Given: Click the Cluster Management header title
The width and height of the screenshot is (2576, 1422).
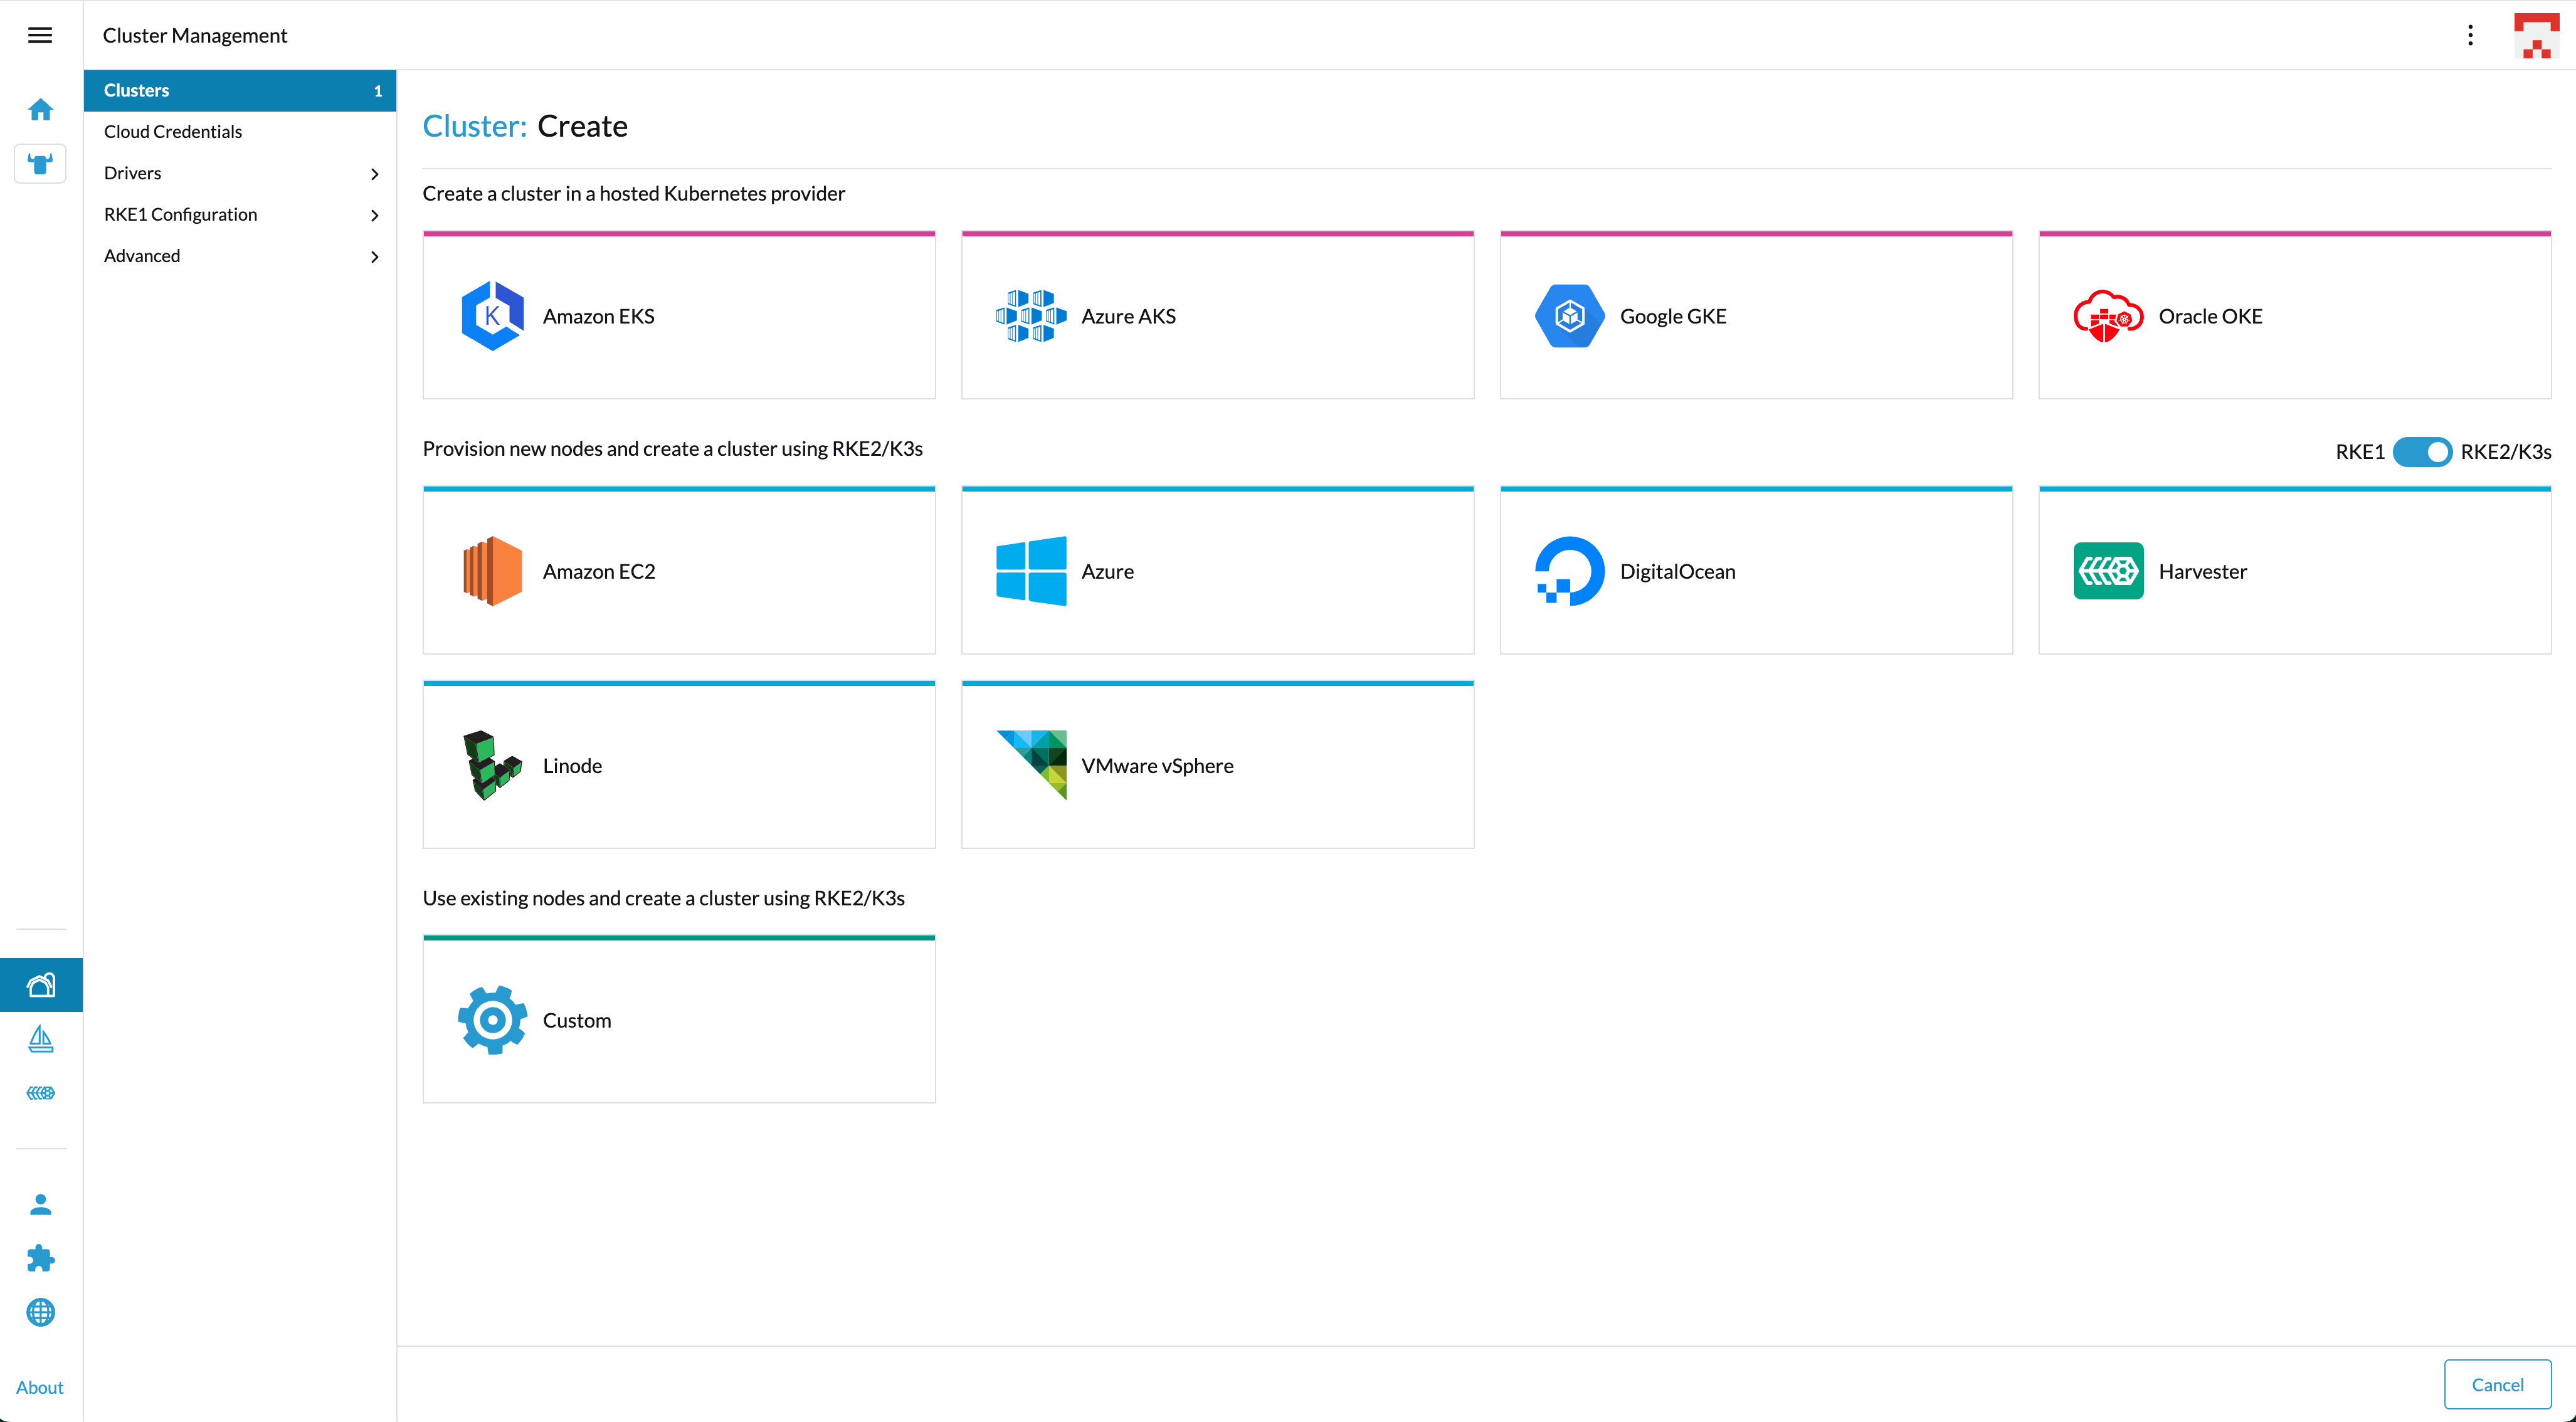Looking at the screenshot, I should [195, 36].
